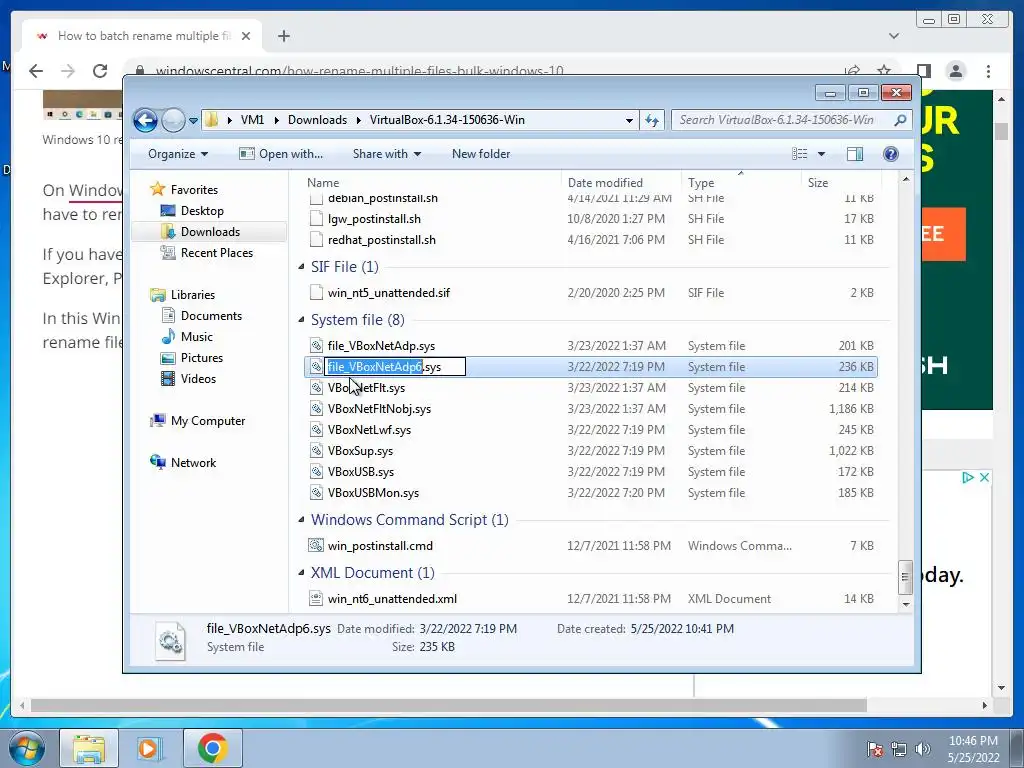Close the ad with X icon
Screen dimensions: 1024x768
tap(984, 477)
